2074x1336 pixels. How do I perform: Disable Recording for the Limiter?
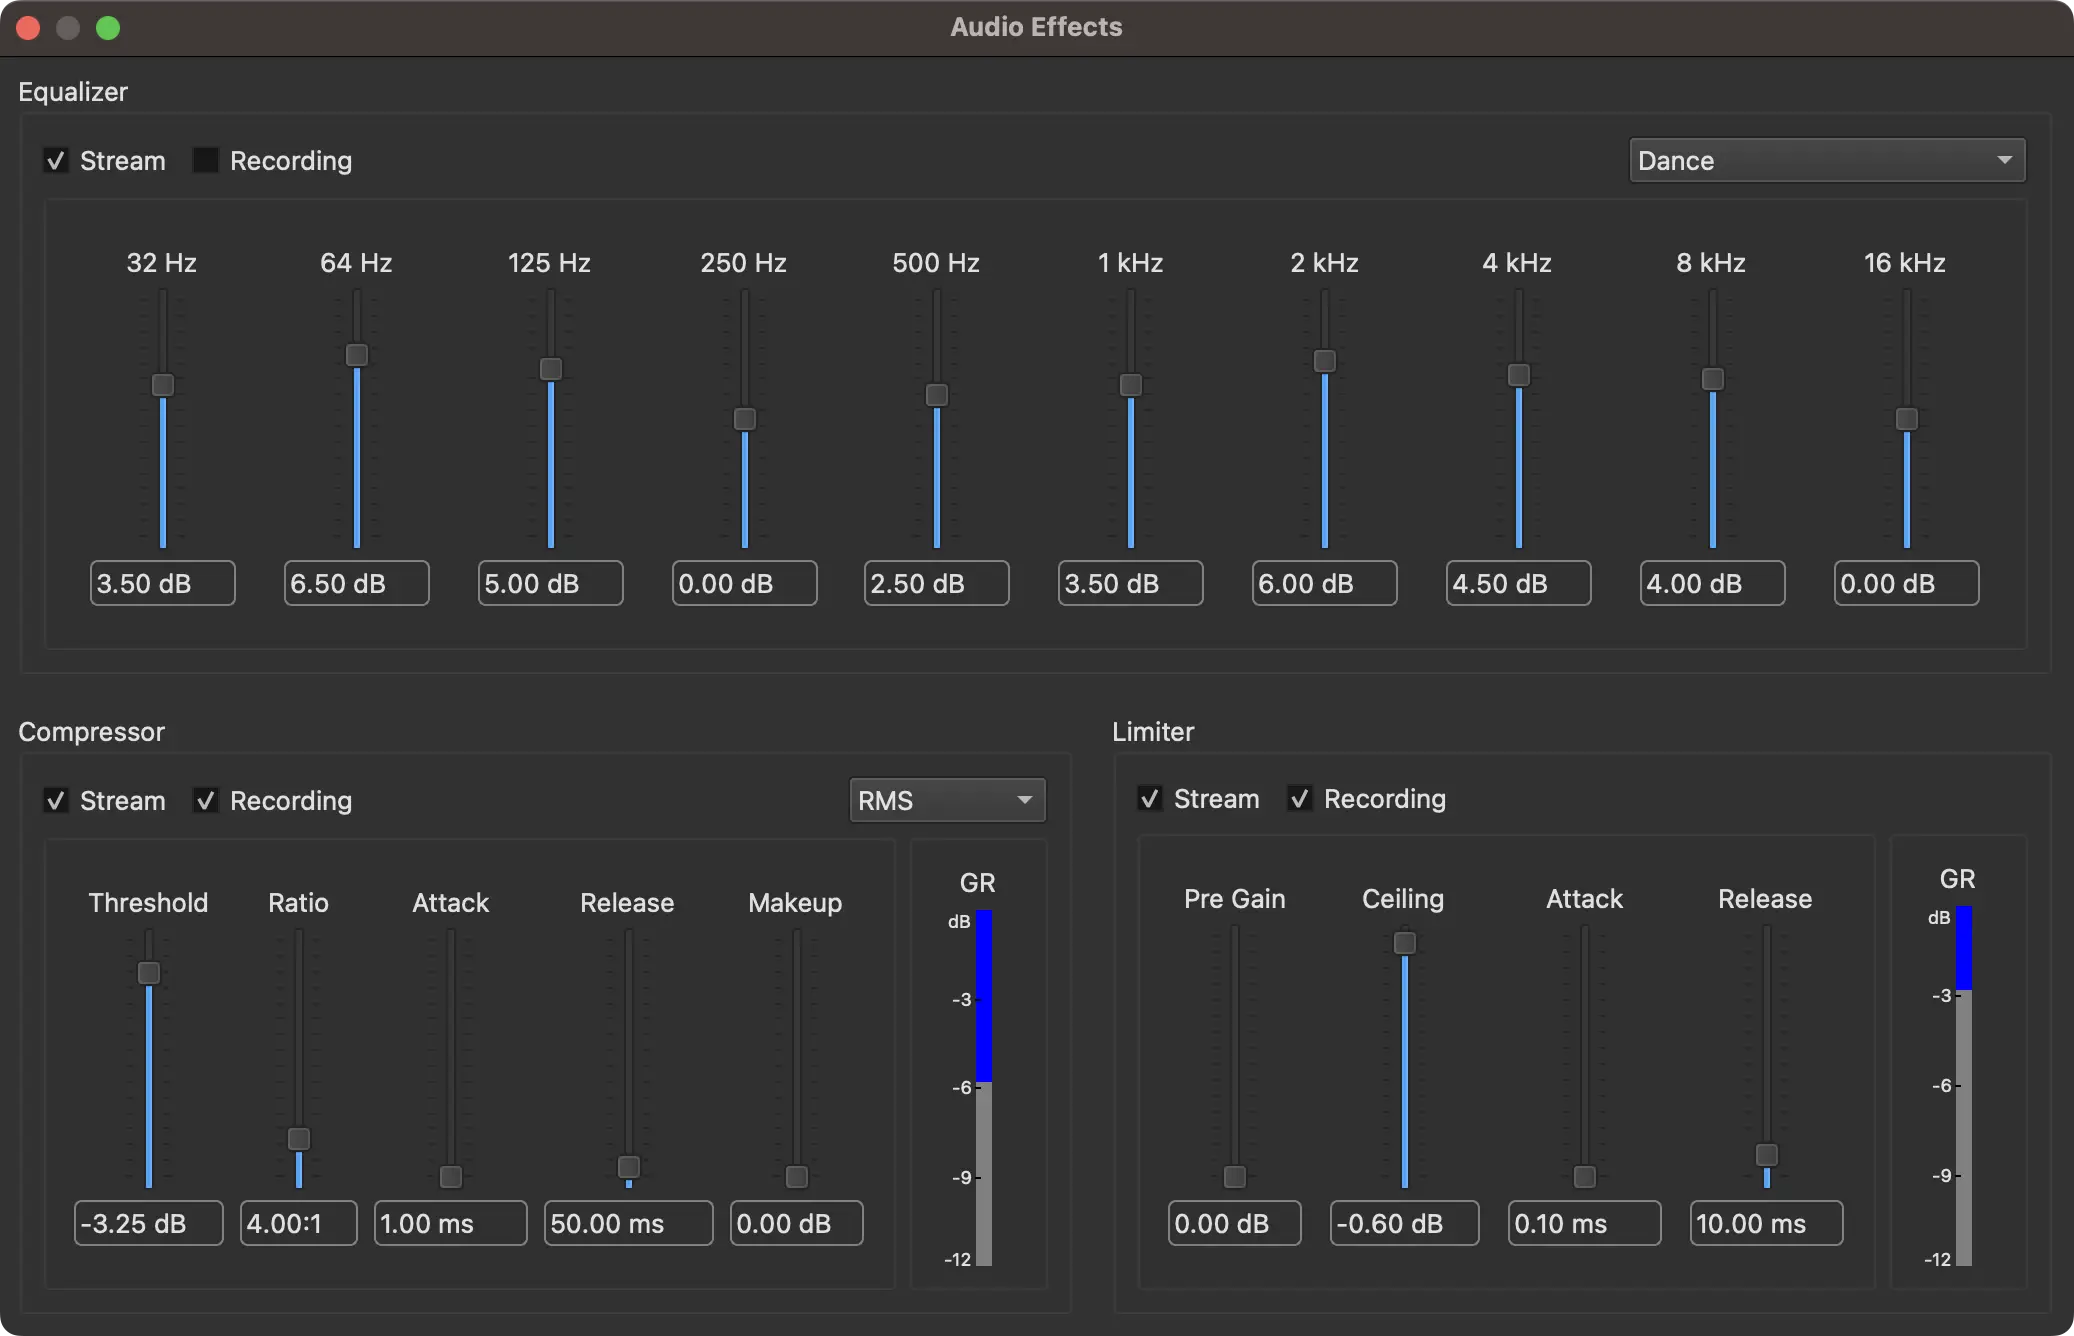click(x=1299, y=798)
